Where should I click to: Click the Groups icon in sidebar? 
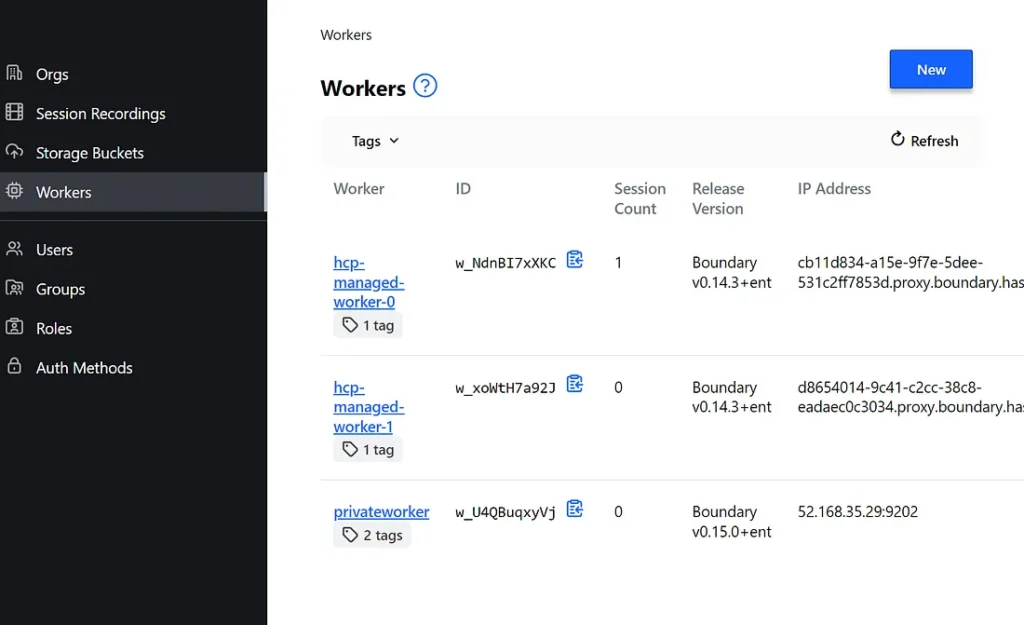pyautogui.click(x=14, y=287)
